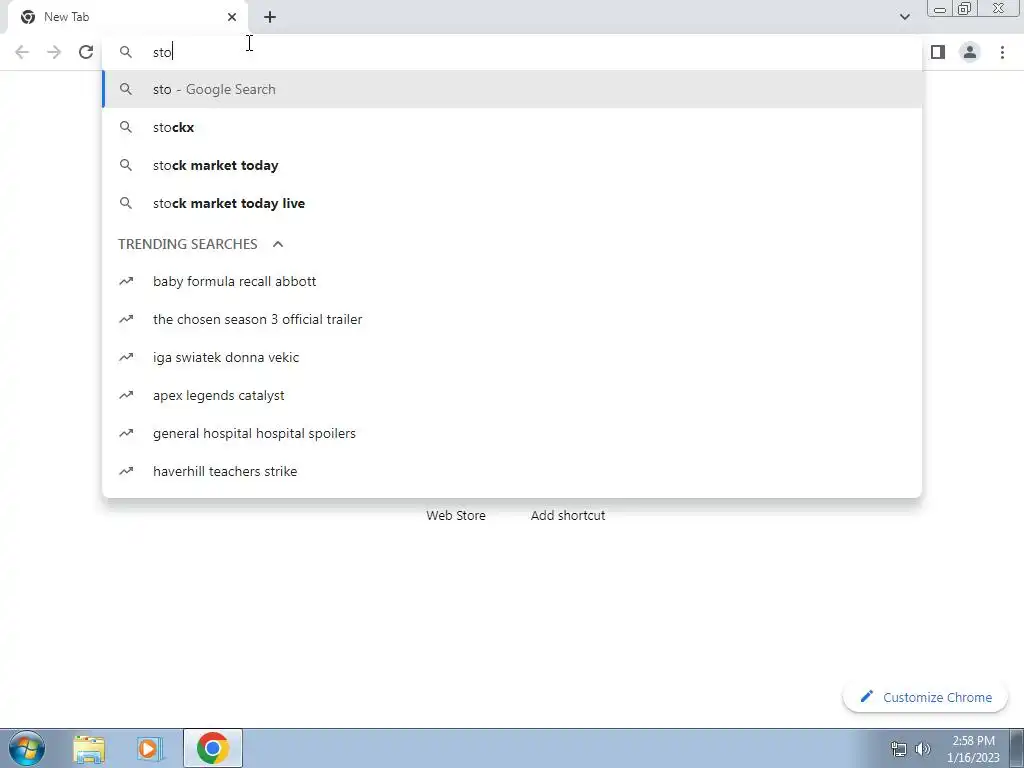Open the network tray icon
The height and width of the screenshot is (768, 1024).
[899, 749]
